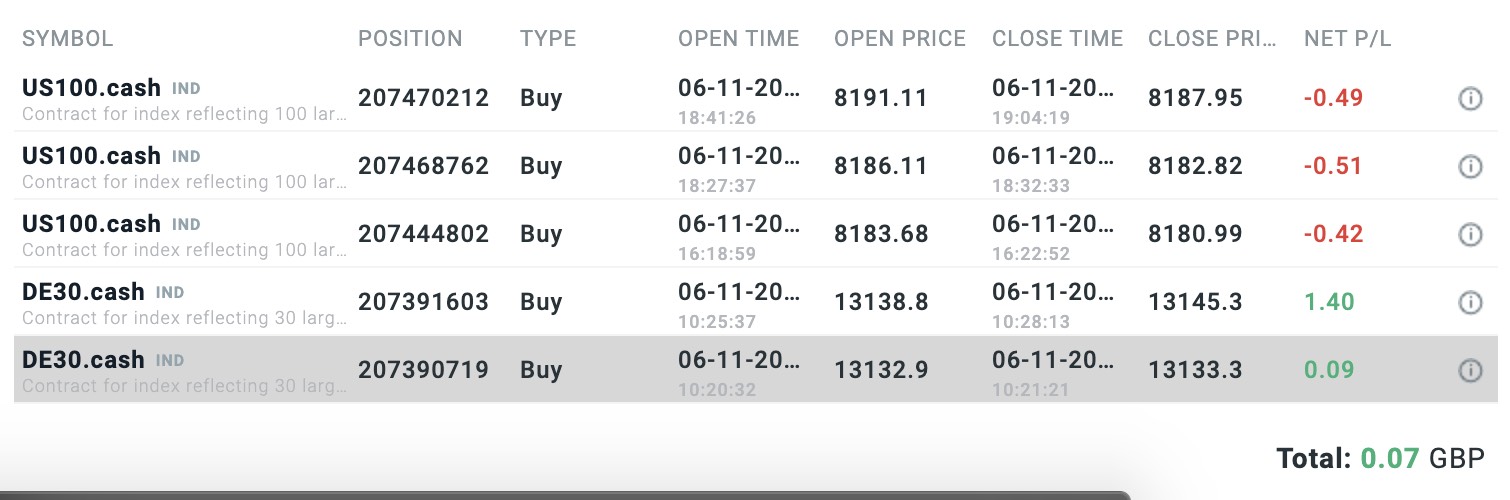
Task: Click open price 13138.8
Action: coord(881,302)
